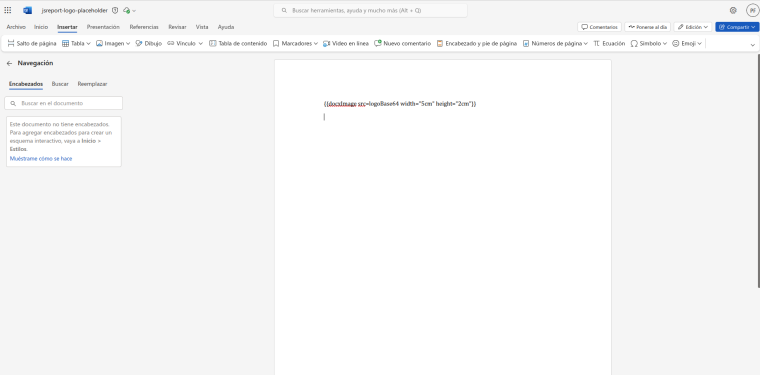The image size is (760, 375).
Task: Expand the Números de página dropdown arrow
Action: (586, 44)
